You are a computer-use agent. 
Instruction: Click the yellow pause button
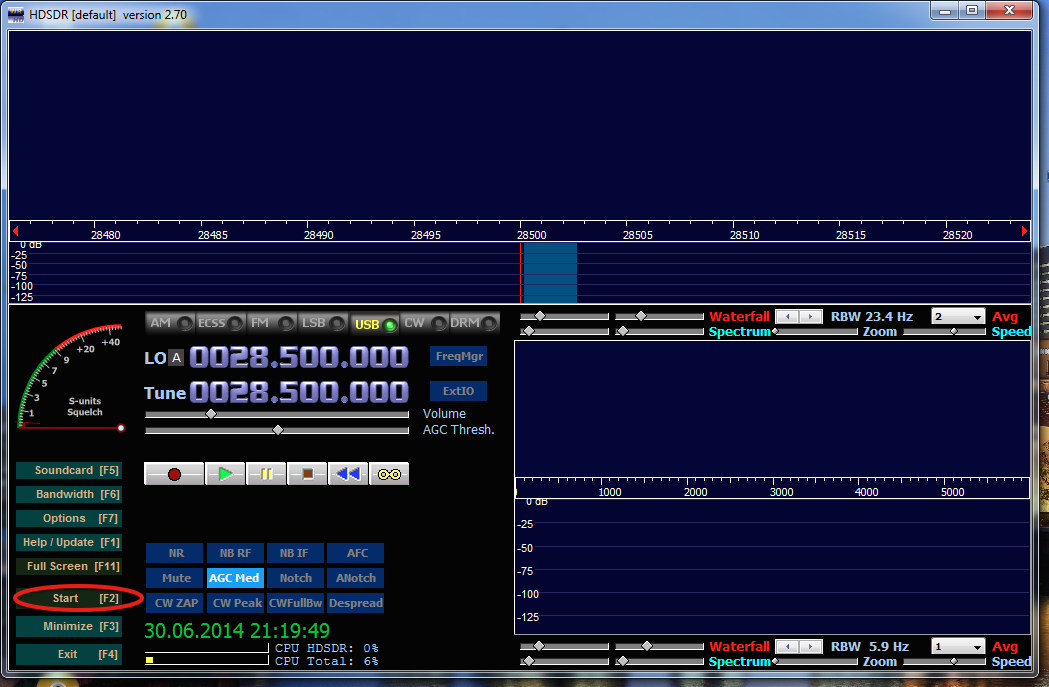click(267, 474)
